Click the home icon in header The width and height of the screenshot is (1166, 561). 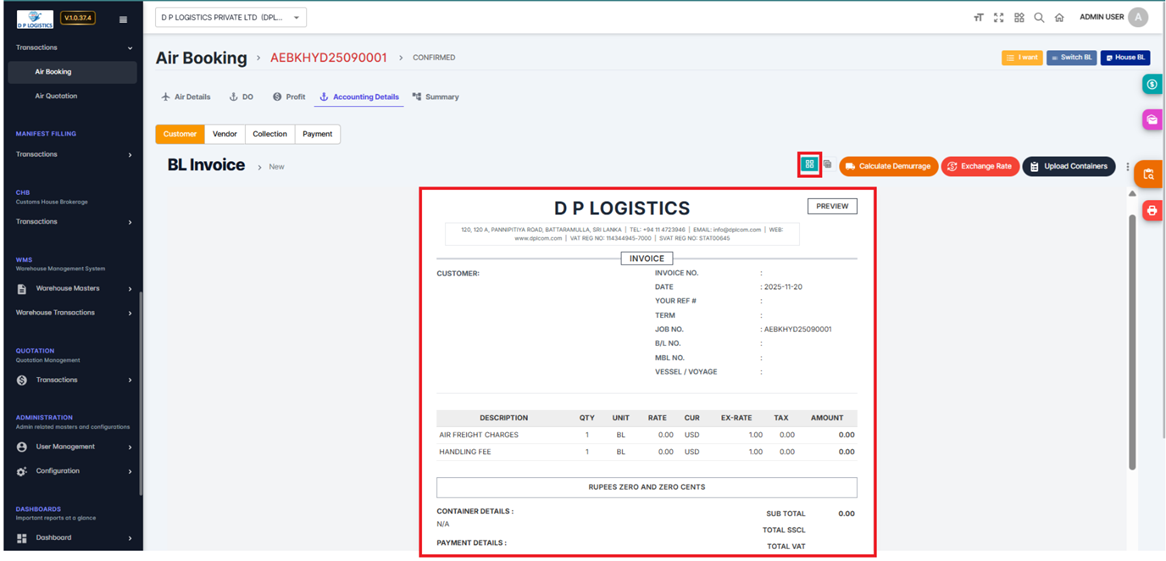click(x=1059, y=18)
